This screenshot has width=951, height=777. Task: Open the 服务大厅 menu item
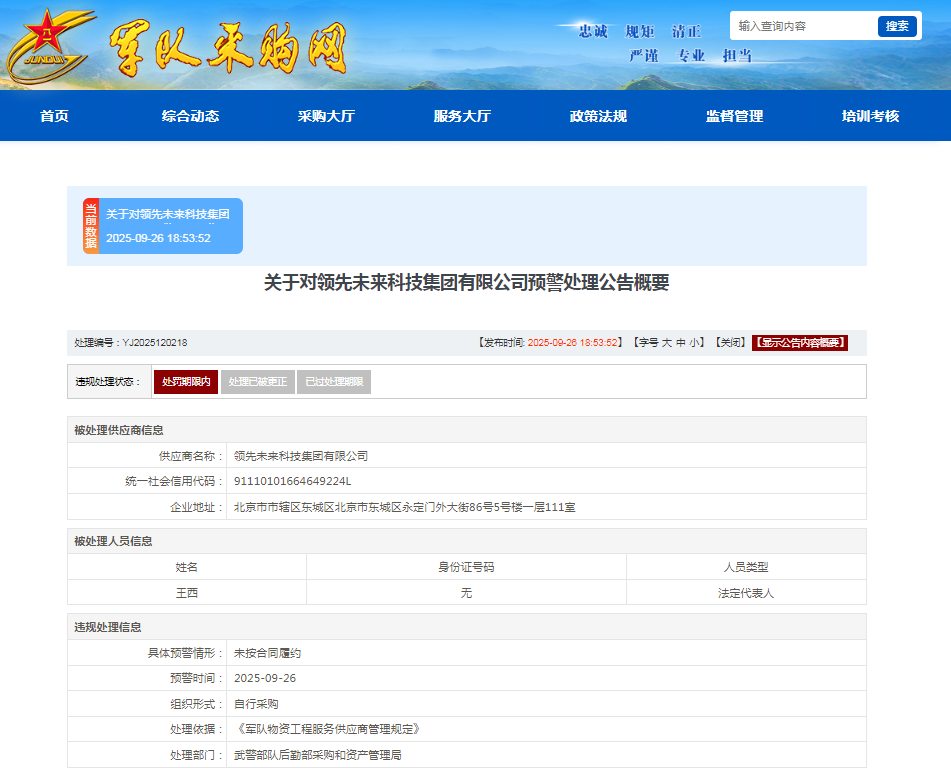462,116
